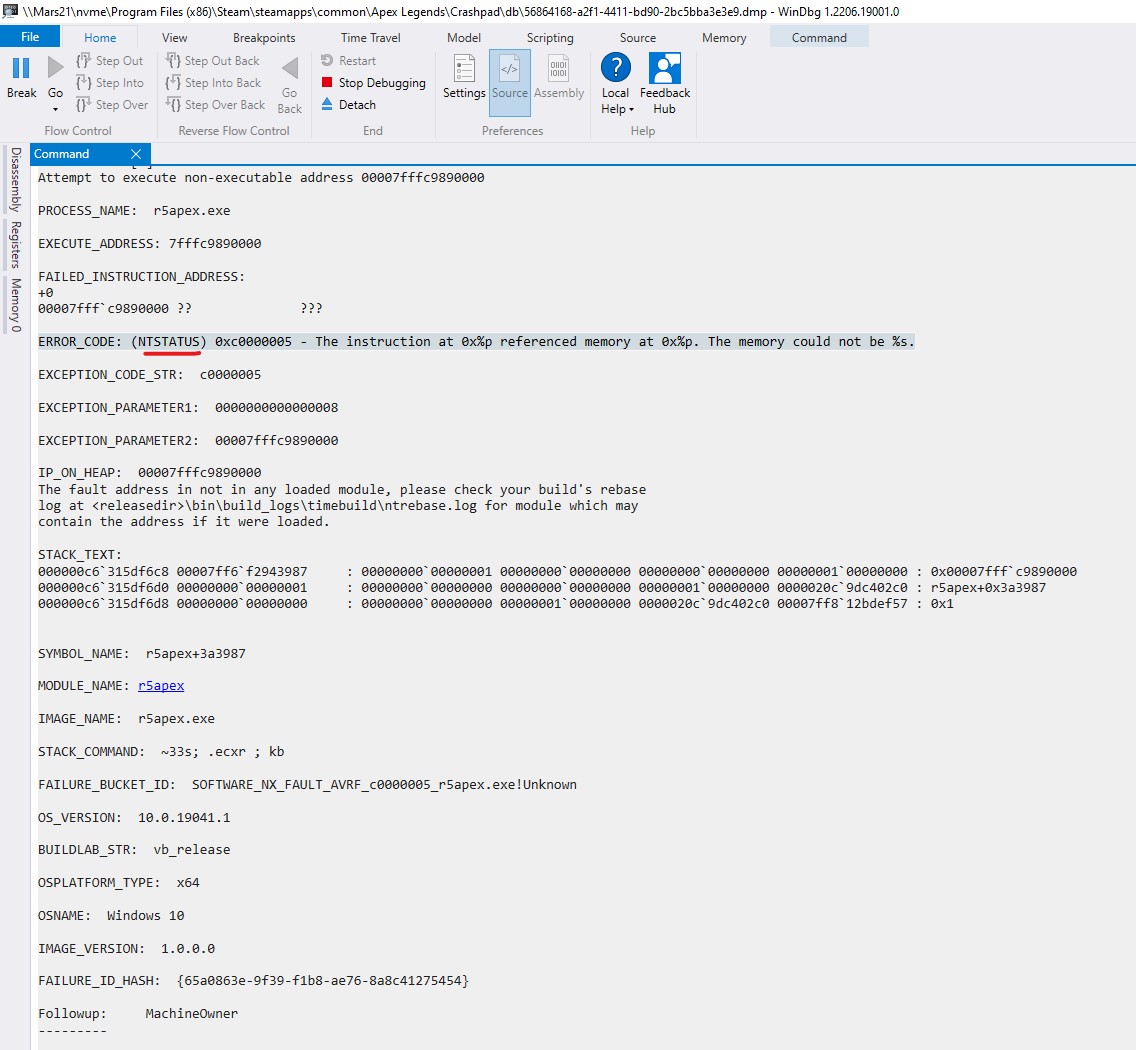Open the Registers side panel
Screen dimensions: 1136x1050
pos(15,245)
